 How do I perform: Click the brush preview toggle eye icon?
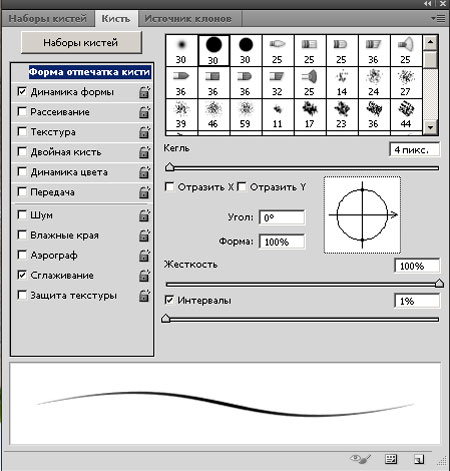[x=360, y=459]
